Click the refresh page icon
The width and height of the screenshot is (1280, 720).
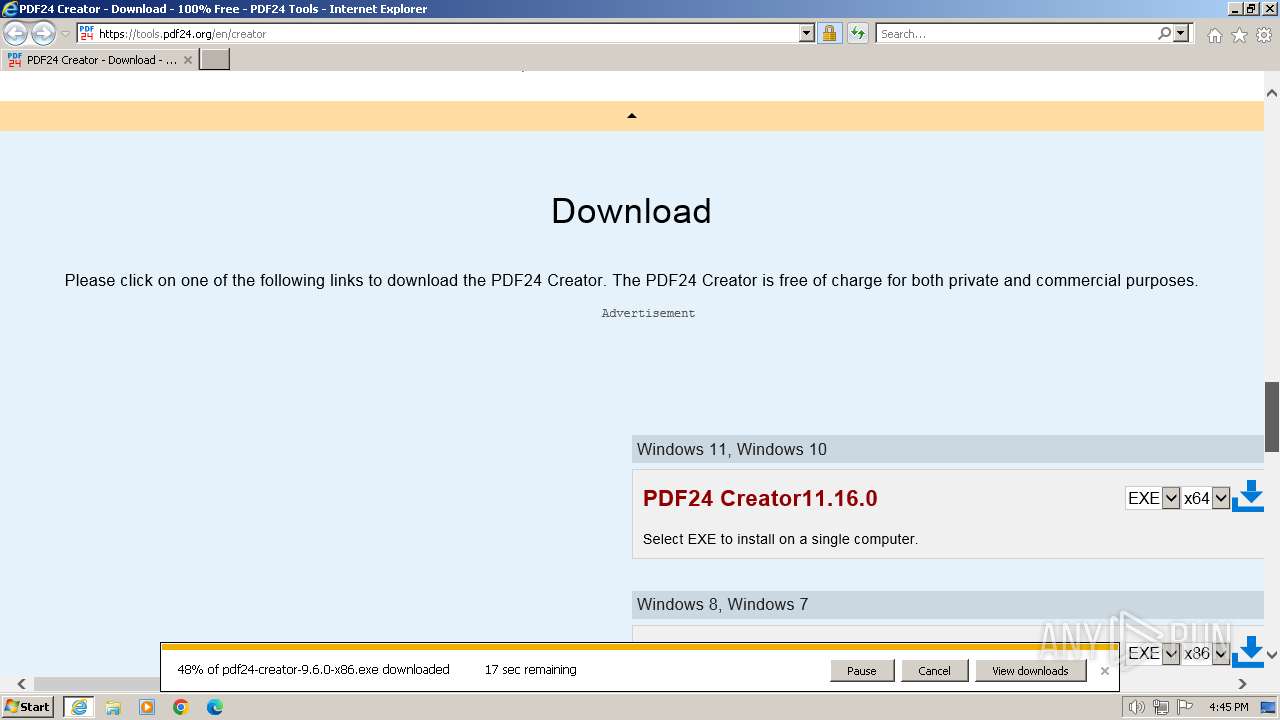point(857,33)
